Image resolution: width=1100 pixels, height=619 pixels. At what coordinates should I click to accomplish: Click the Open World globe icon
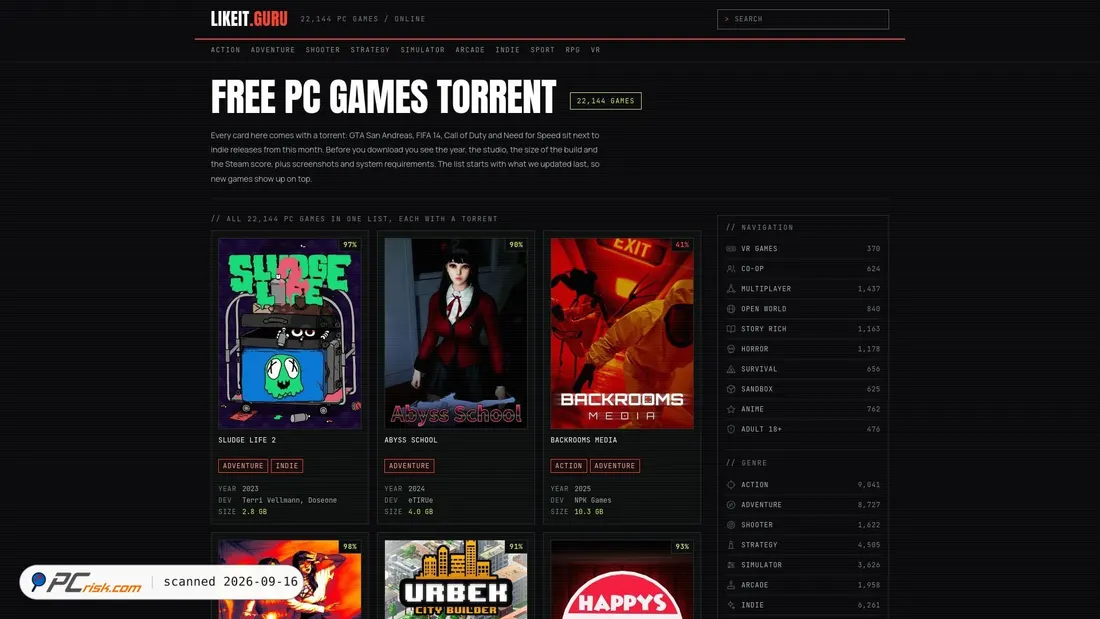click(x=731, y=309)
